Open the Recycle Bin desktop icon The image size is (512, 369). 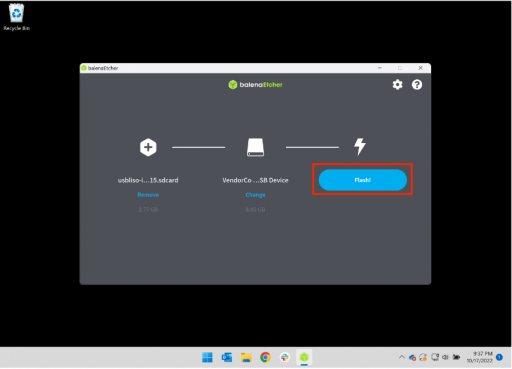16,17
